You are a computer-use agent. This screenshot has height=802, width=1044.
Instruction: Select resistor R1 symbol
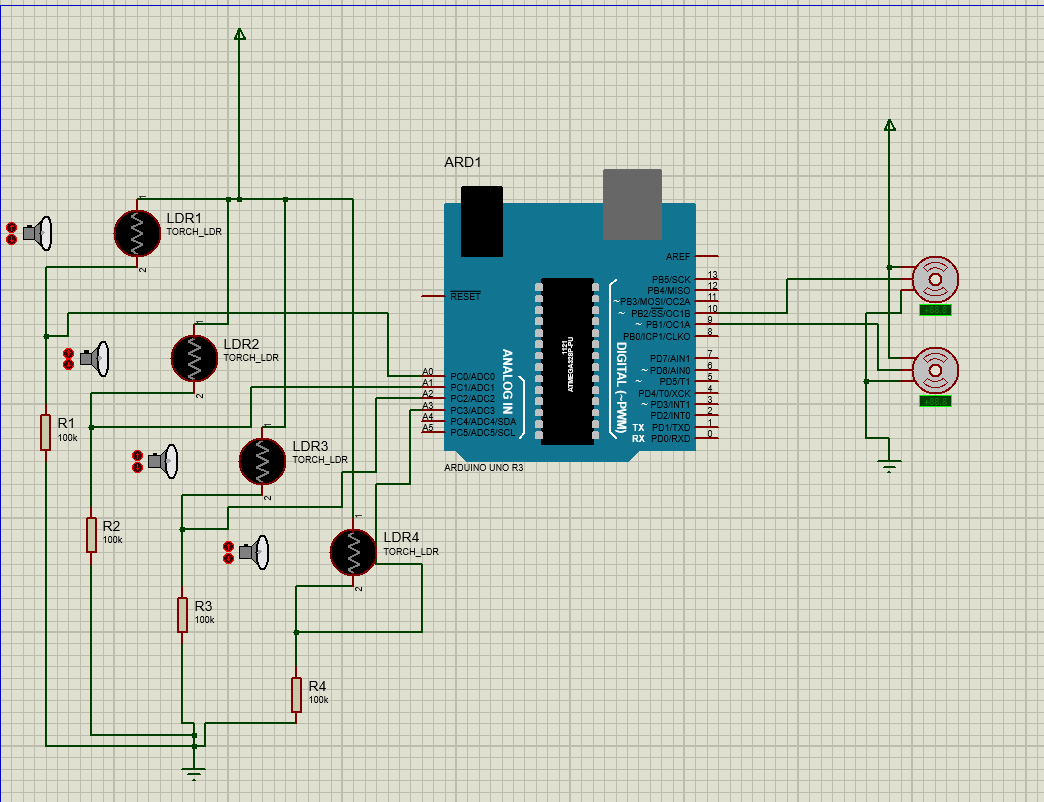45,432
